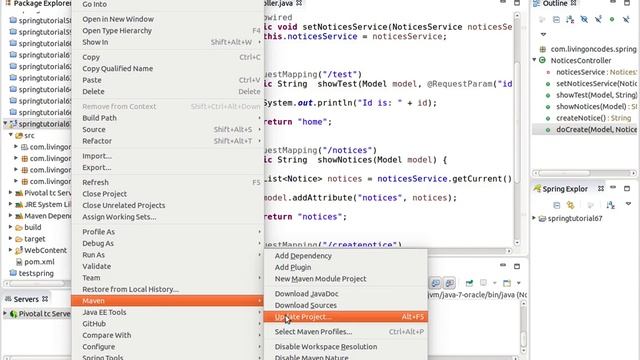Collapse the springtutorial67 project in Package Explorer
Screen dimensions: 640x360
coord(5,123)
